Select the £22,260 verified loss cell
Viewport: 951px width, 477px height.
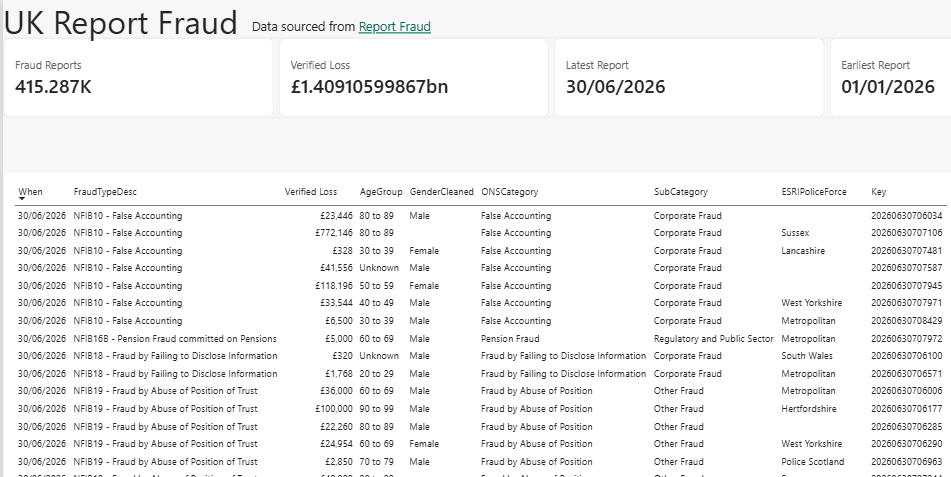(335, 427)
